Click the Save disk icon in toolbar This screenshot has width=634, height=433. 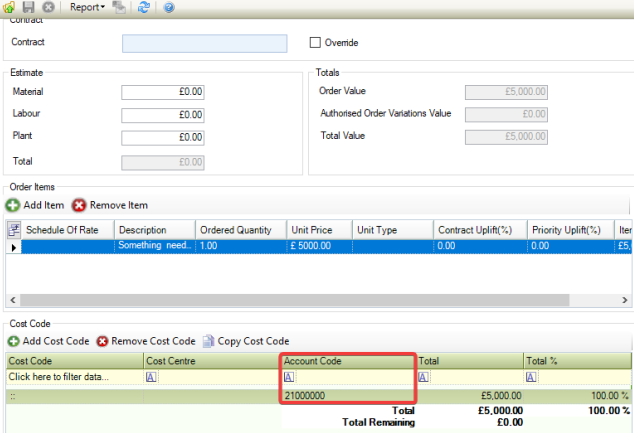coord(28,7)
